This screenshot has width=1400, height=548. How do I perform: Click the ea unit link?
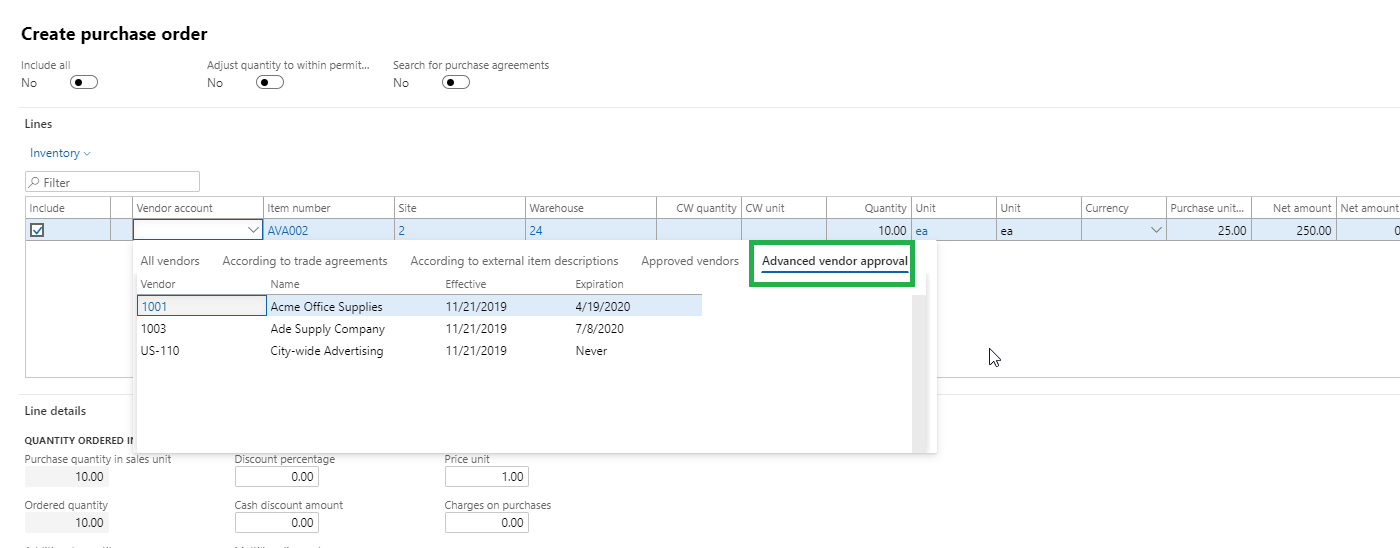[x=921, y=230]
